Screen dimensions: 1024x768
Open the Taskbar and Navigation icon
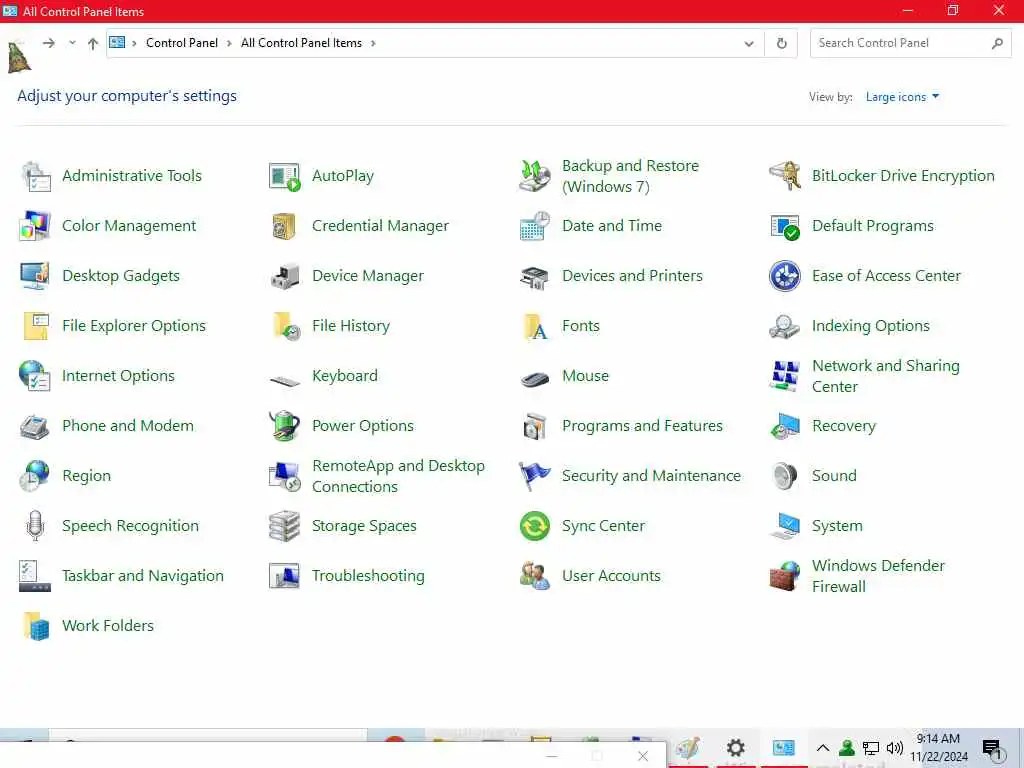(35, 576)
